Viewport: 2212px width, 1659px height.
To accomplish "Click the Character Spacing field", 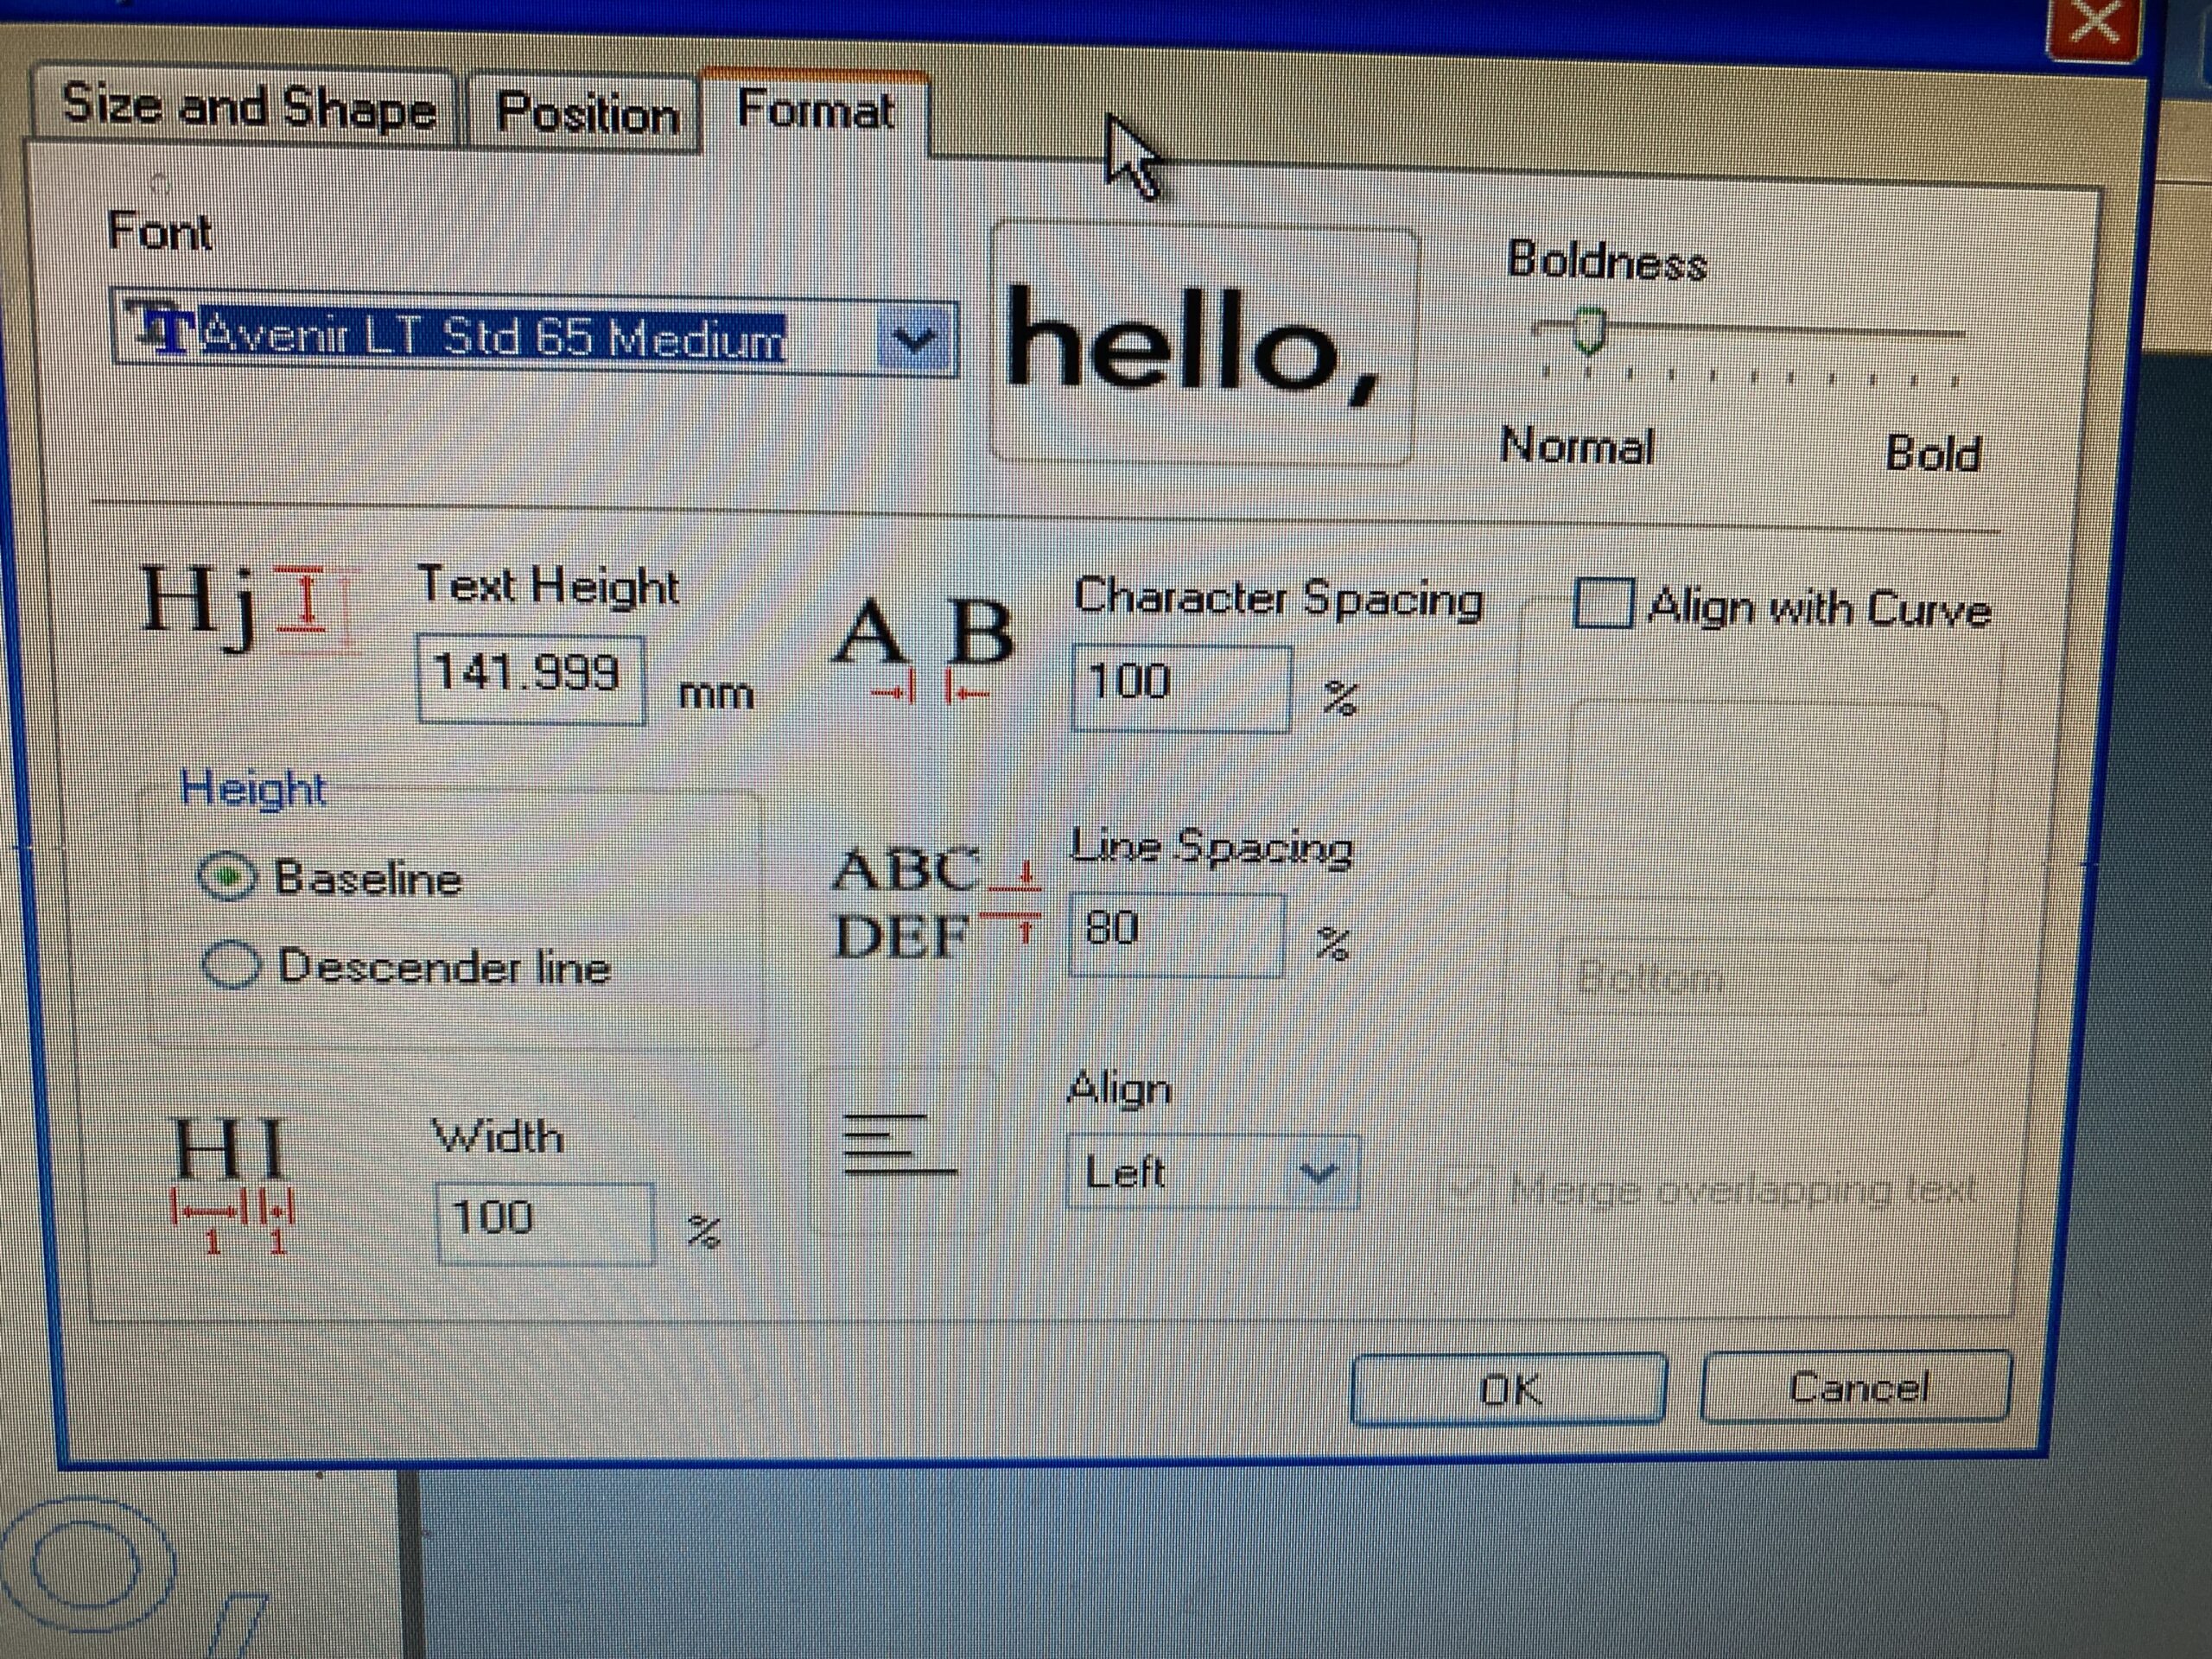I will (x=1180, y=687).
